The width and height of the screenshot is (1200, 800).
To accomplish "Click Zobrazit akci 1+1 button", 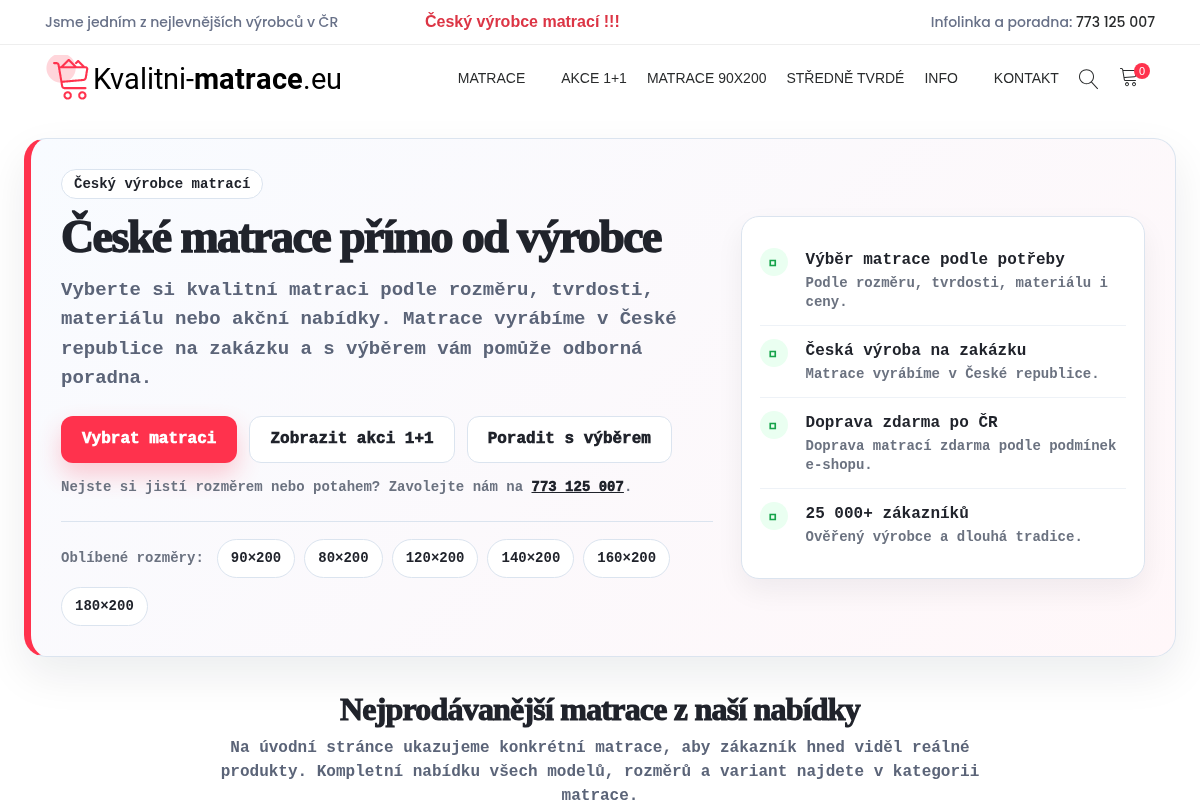I will [x=352, y=439].
